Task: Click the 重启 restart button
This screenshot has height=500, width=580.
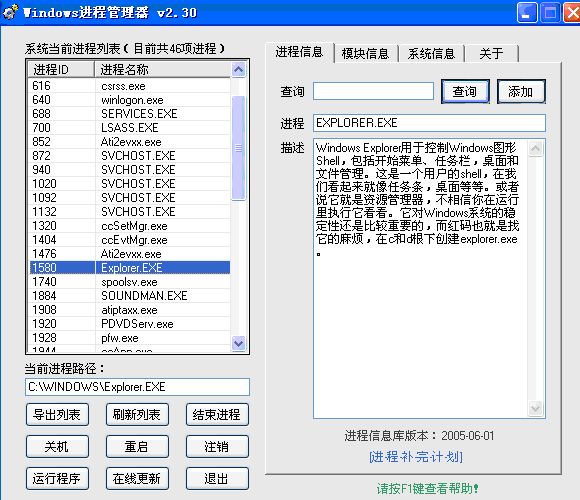Action: tap(137, 446)
